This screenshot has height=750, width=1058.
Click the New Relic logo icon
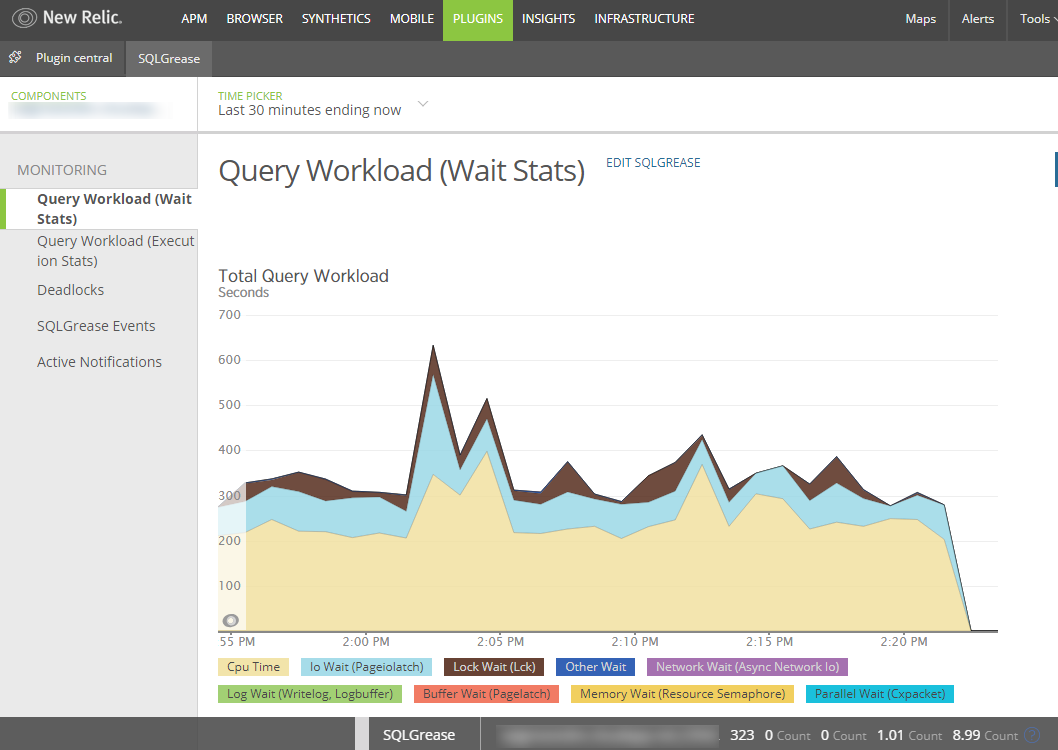pos(24,18)
